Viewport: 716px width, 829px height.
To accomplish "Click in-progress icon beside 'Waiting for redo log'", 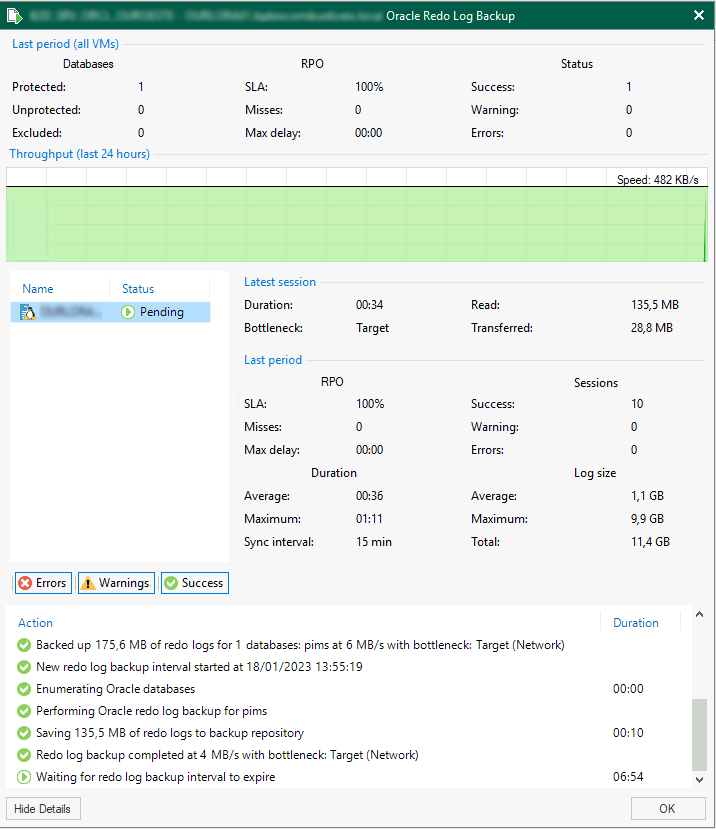I will click(x=24, y=777).
